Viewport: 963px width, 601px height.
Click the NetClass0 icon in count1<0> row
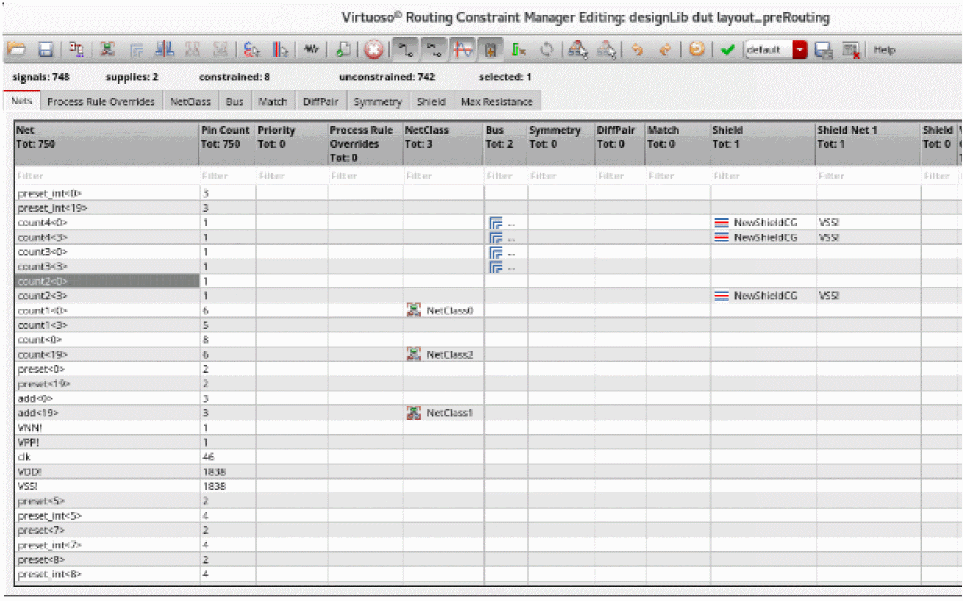click(x=413, y=311)
